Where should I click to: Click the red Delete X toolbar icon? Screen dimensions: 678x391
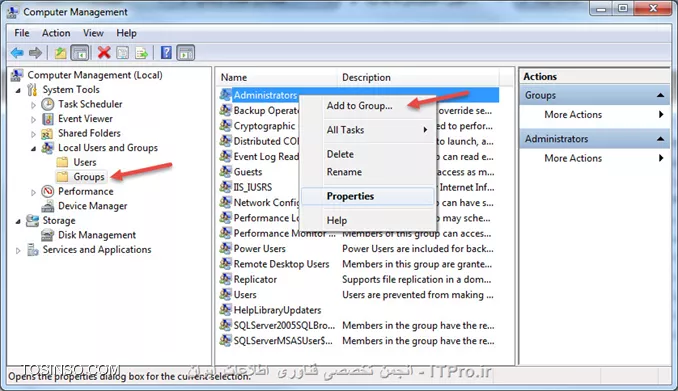pyautogui.click(x=104, y=53)
